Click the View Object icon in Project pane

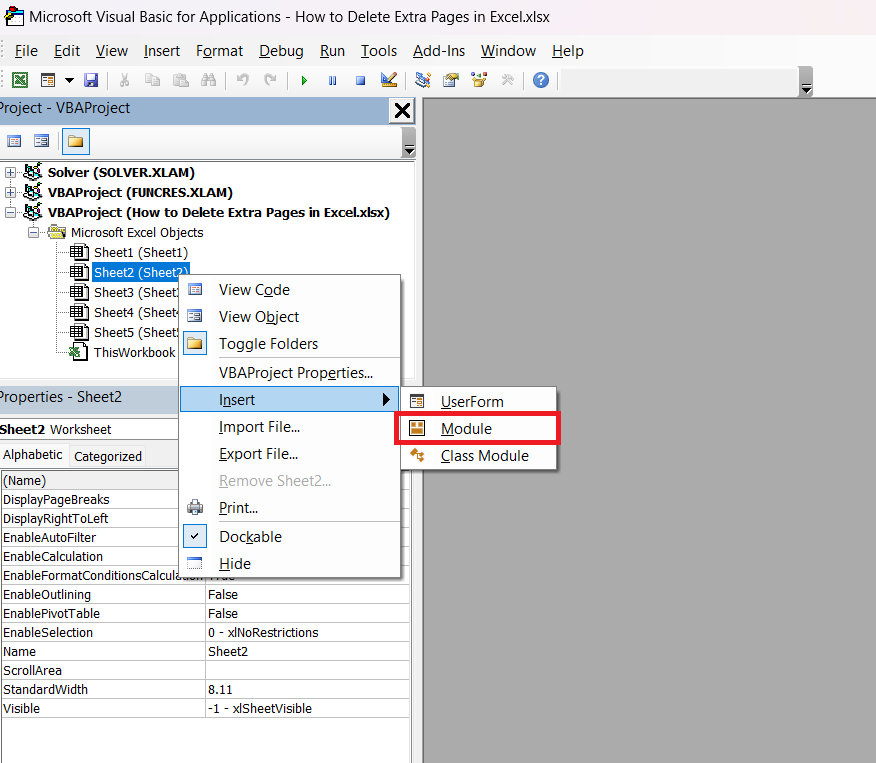[41, 141]
